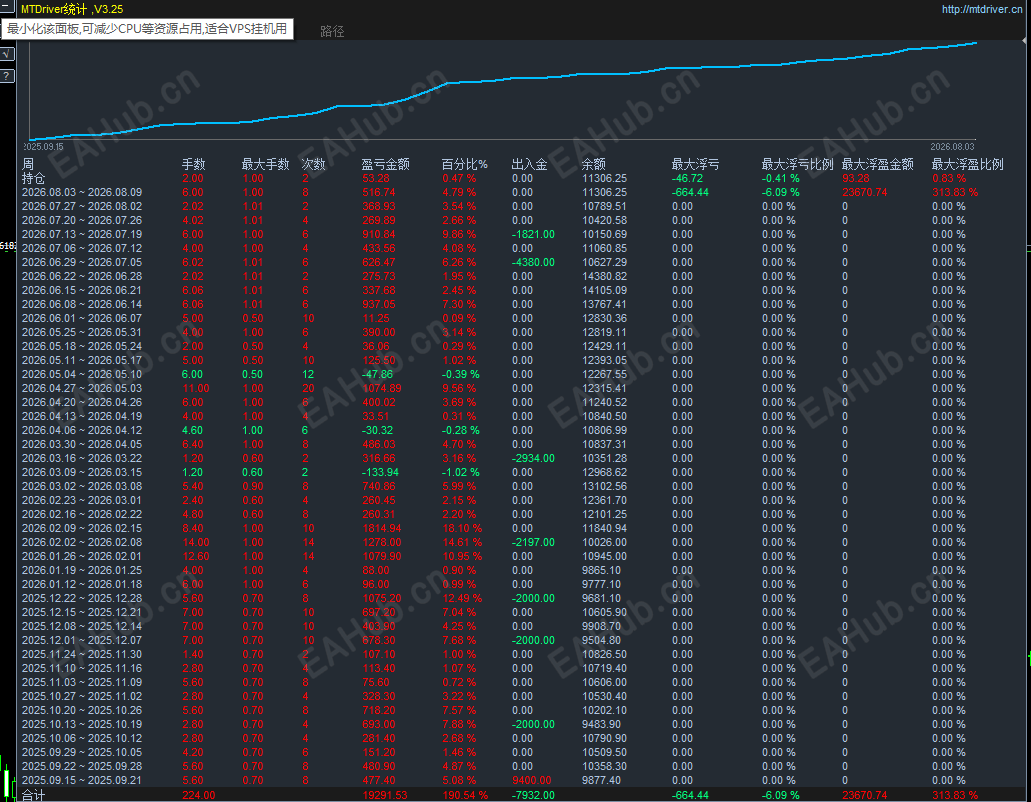Click the MTDriver统计 ,V3.25 title text
This screenshot has height=802, width=1031.
pos(72,9)
